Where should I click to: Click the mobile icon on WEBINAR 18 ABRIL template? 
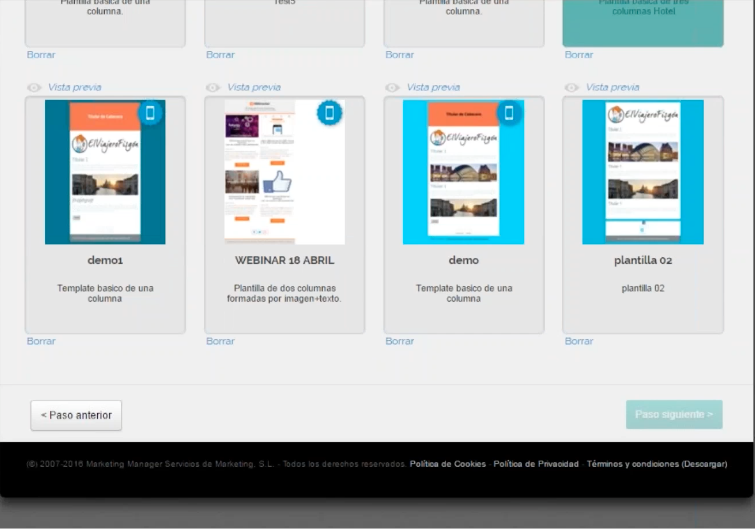coord(329,113)
